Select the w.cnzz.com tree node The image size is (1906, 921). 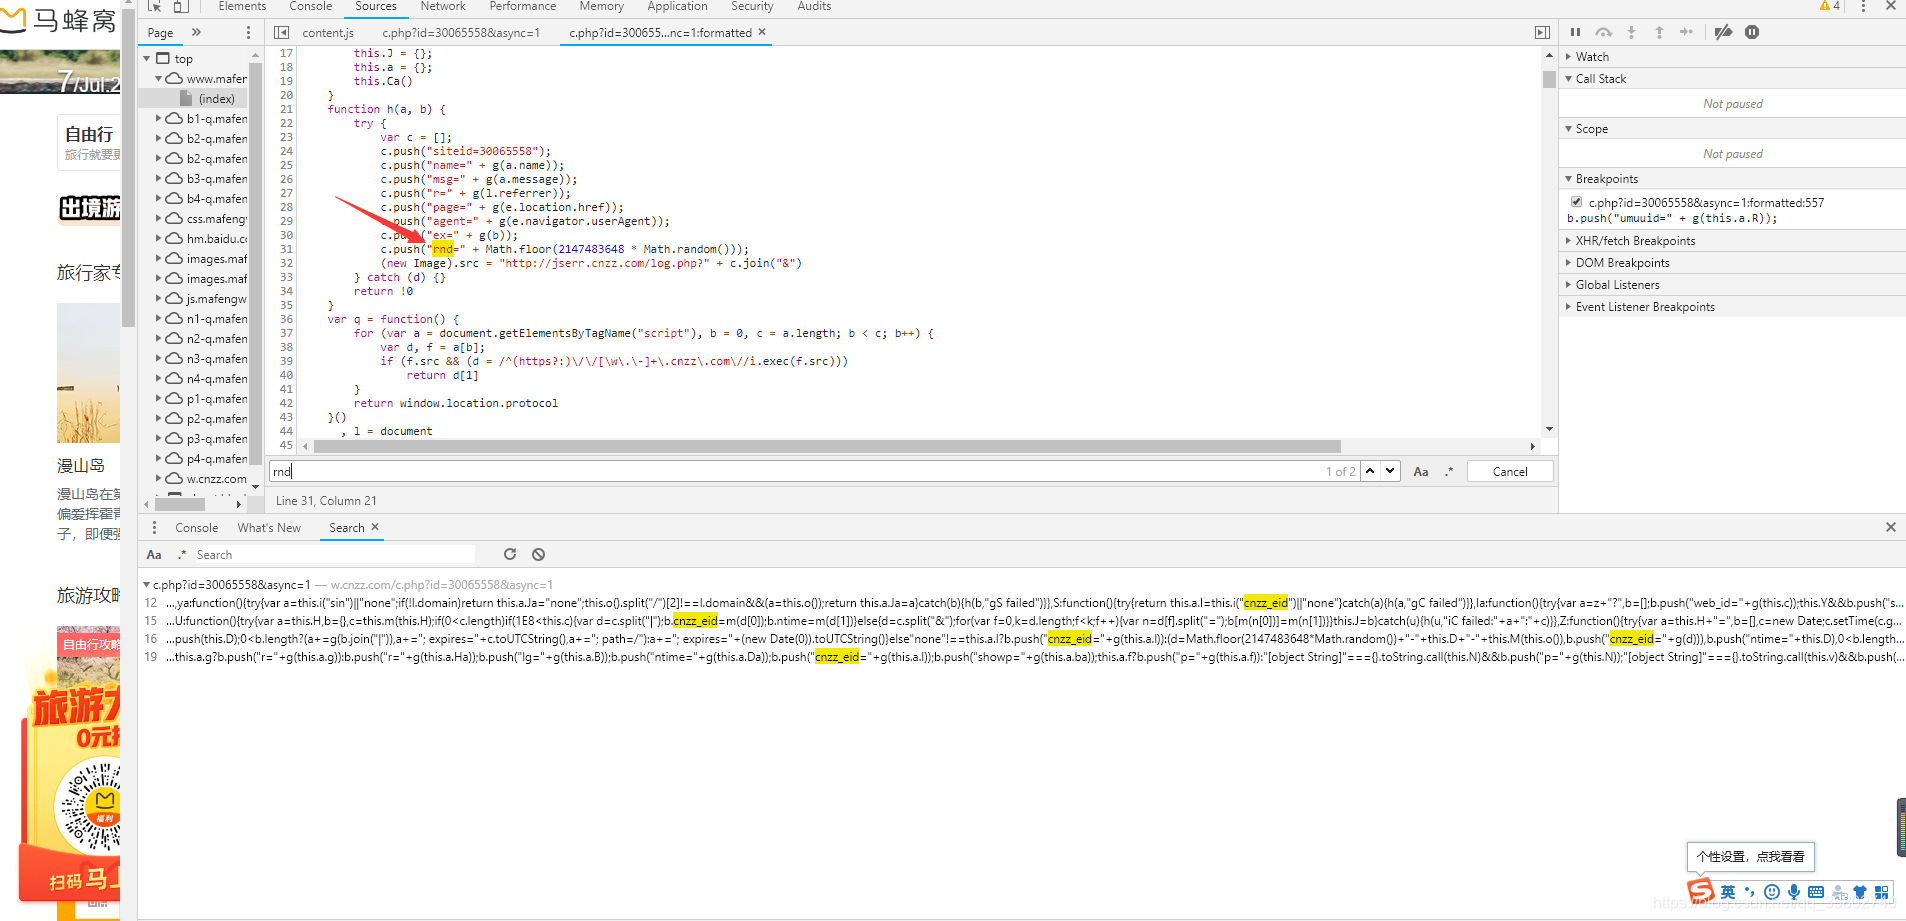point(216,479)
